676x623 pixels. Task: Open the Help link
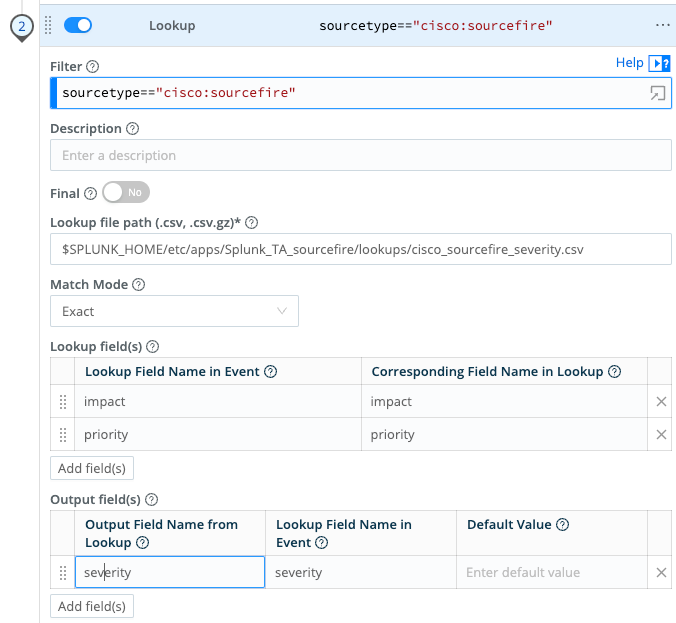pyautogui.click(x=629, y=63)
